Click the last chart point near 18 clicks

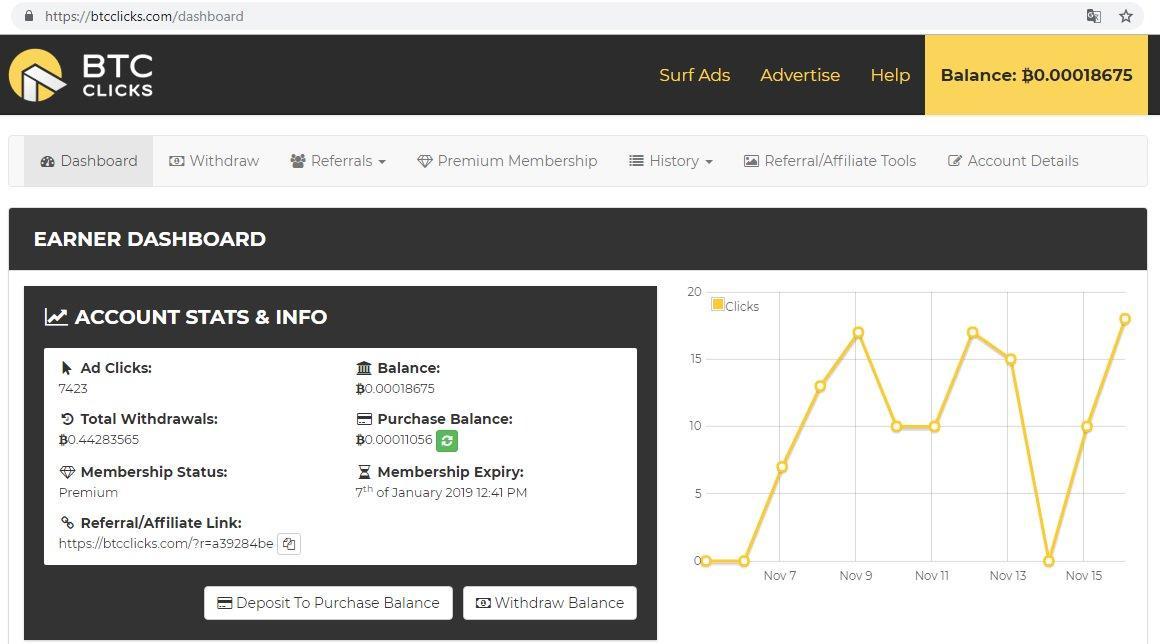tap(1125, 319)
